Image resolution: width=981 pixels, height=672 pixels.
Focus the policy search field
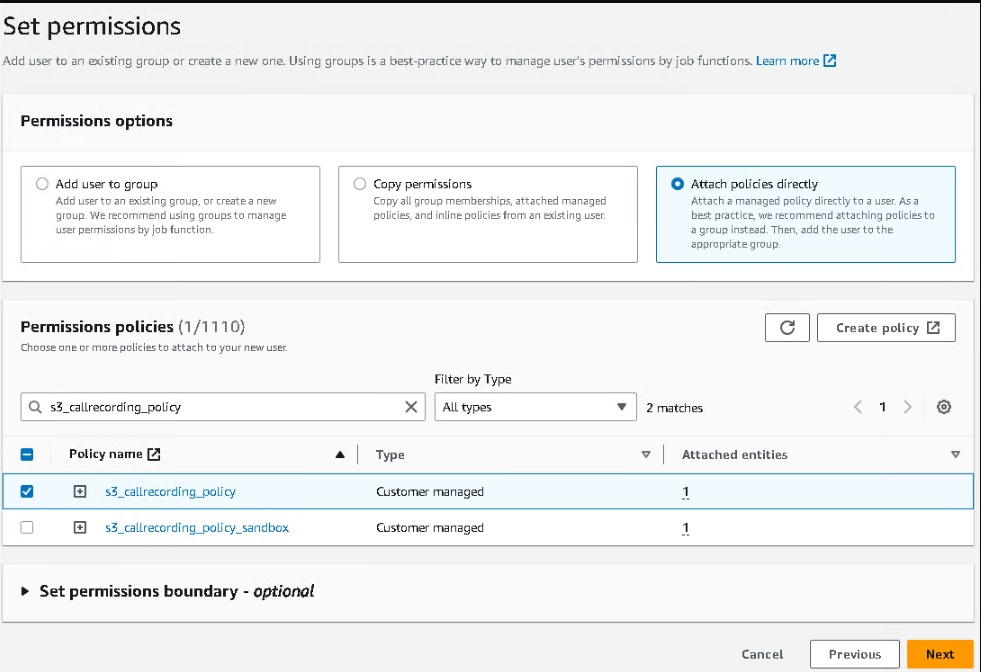tap(223, 407)
